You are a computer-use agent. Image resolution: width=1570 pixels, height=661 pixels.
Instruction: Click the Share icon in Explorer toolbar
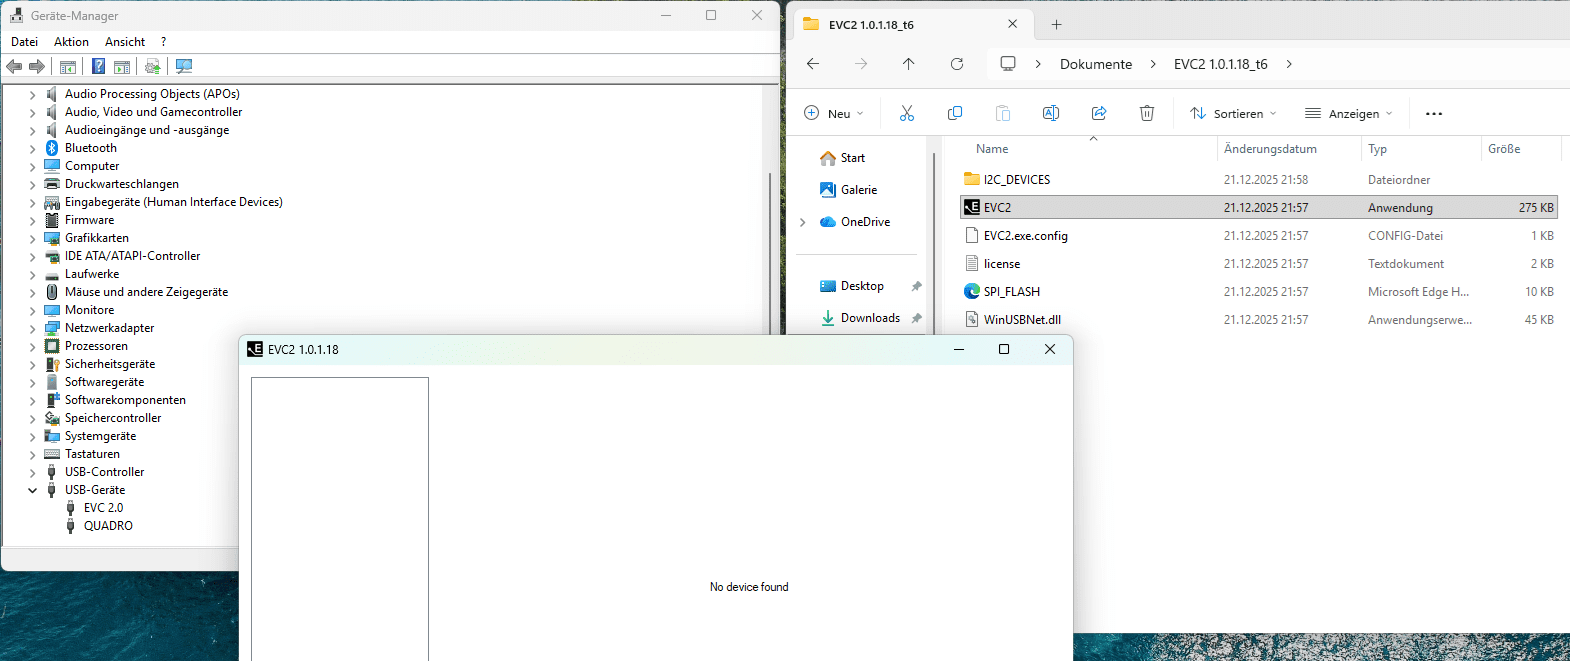pos(1099,113)
